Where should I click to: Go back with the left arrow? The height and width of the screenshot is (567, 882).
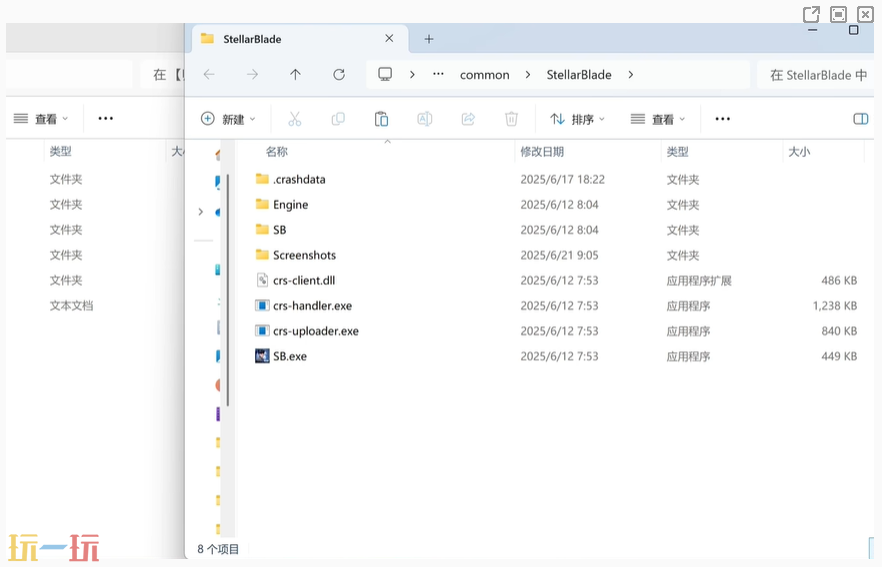(209, 74)
